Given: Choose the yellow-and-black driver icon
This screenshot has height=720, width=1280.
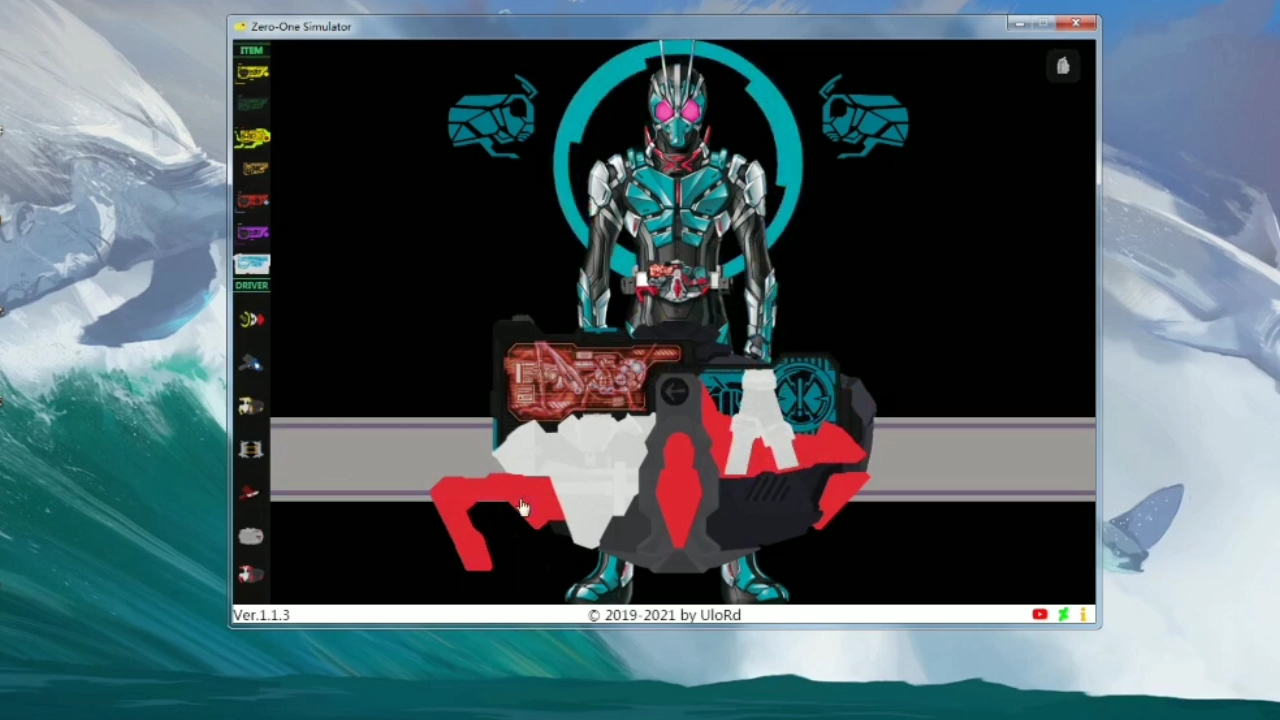Looking at the screenshot, I should [x=252, y=406].
